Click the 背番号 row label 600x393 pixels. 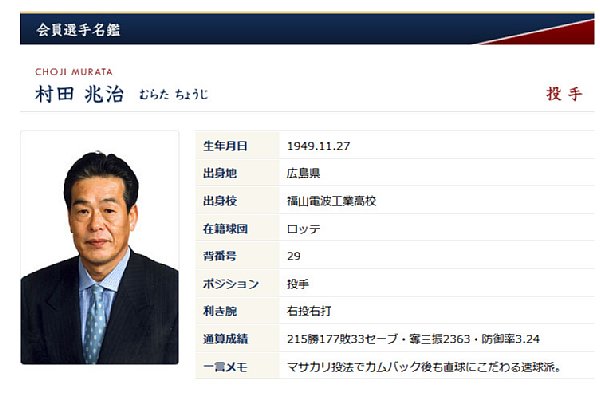220,256
